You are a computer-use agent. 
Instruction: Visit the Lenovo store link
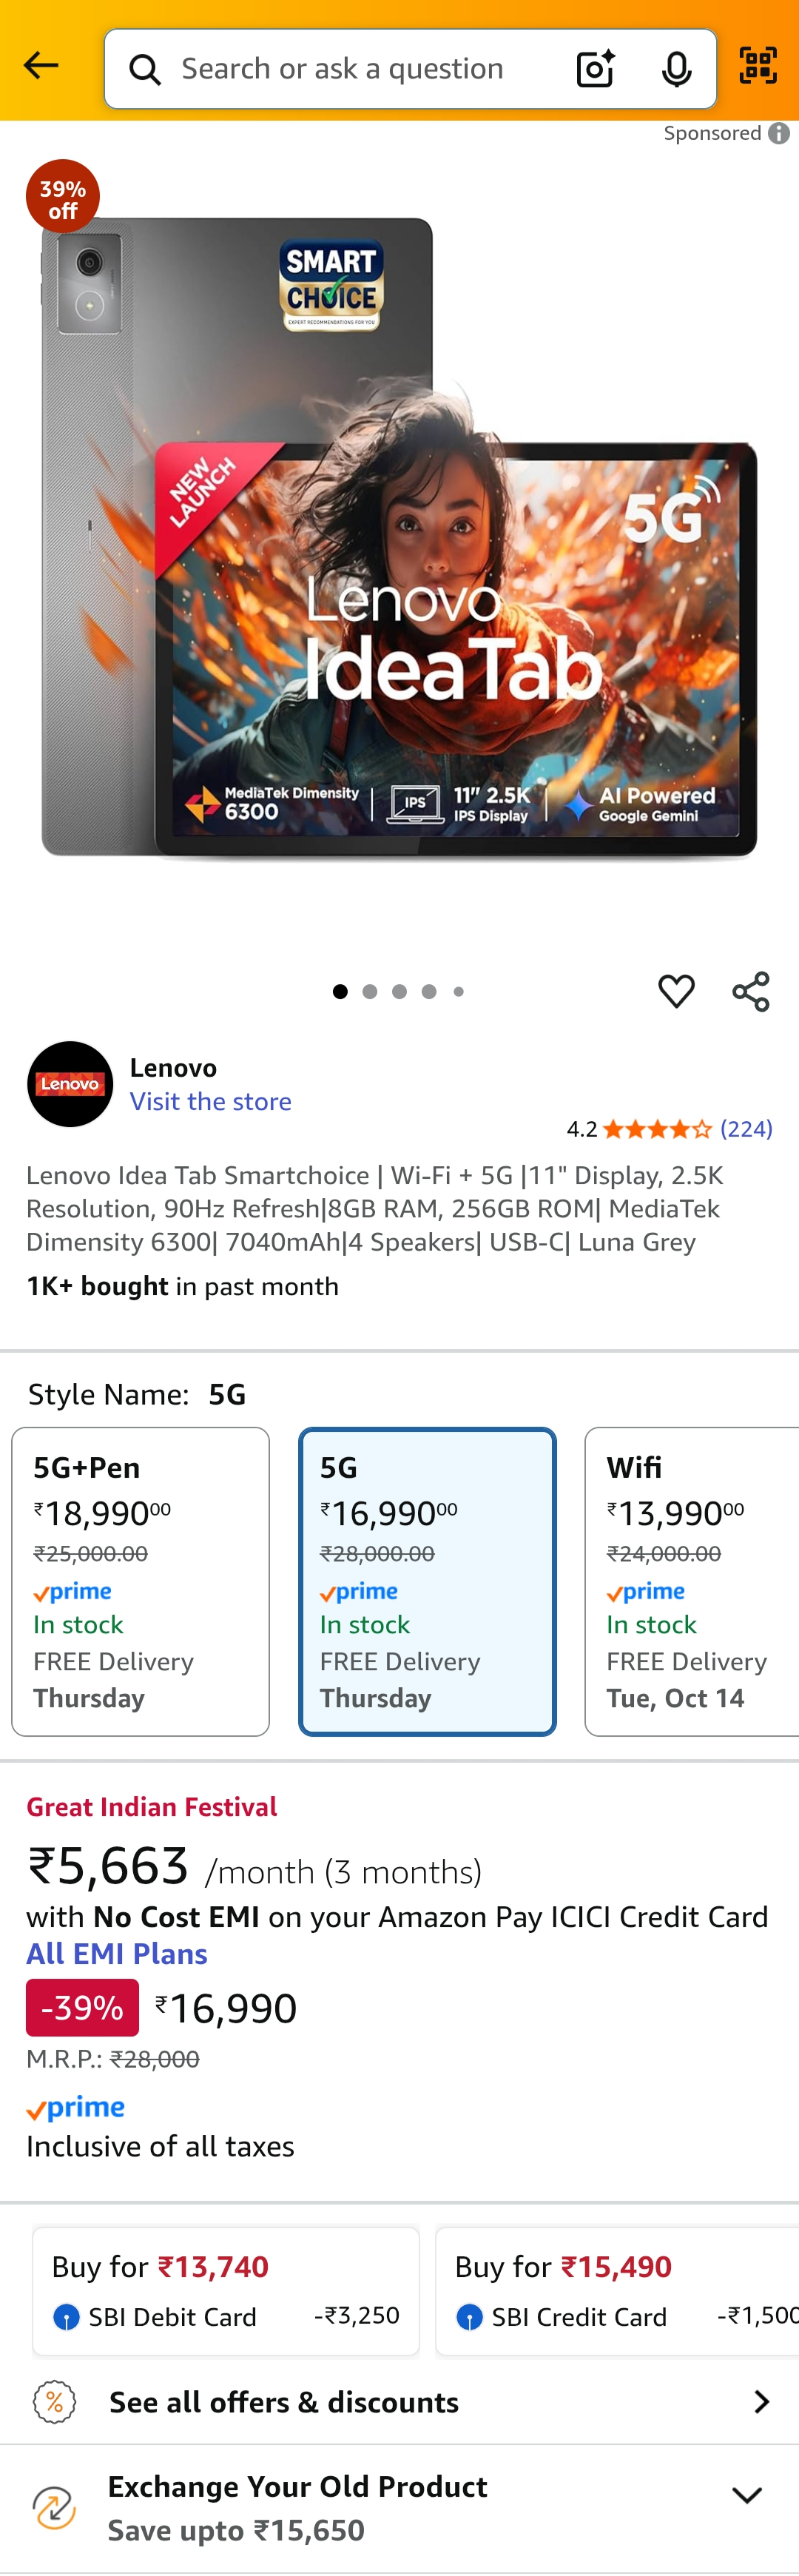click(211, 1101)
